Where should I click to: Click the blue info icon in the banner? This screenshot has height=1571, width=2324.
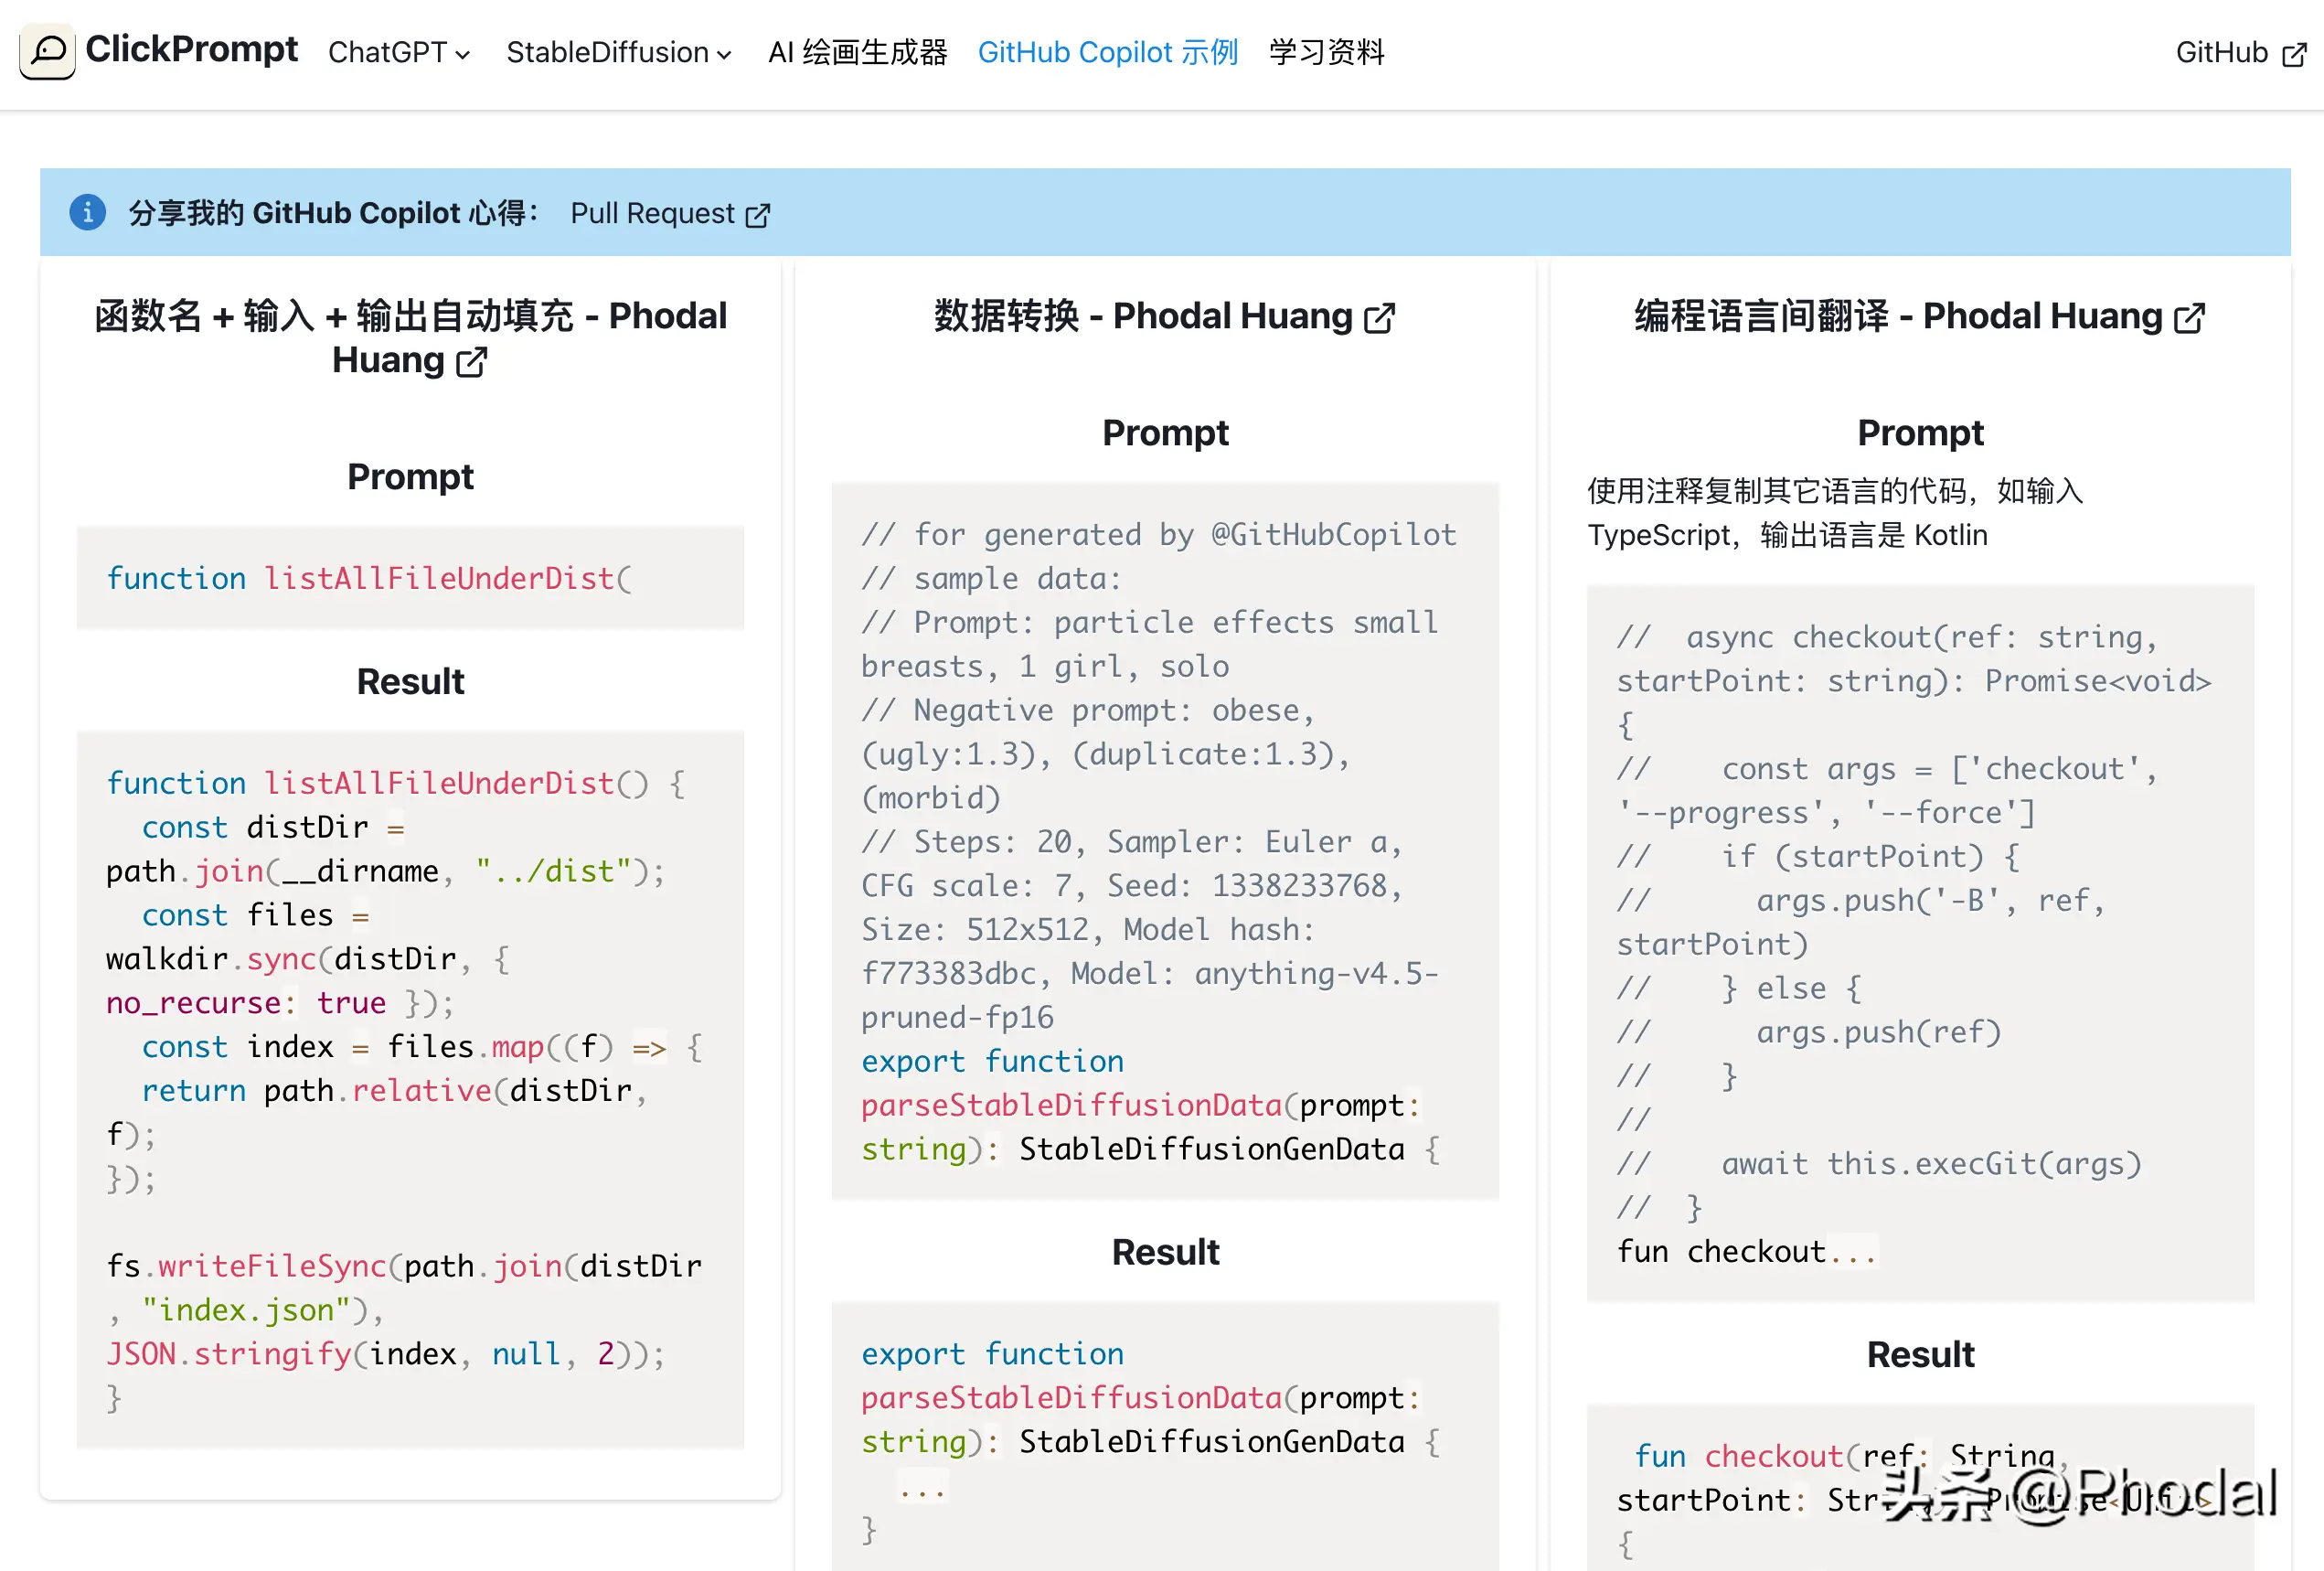point(88,212)
